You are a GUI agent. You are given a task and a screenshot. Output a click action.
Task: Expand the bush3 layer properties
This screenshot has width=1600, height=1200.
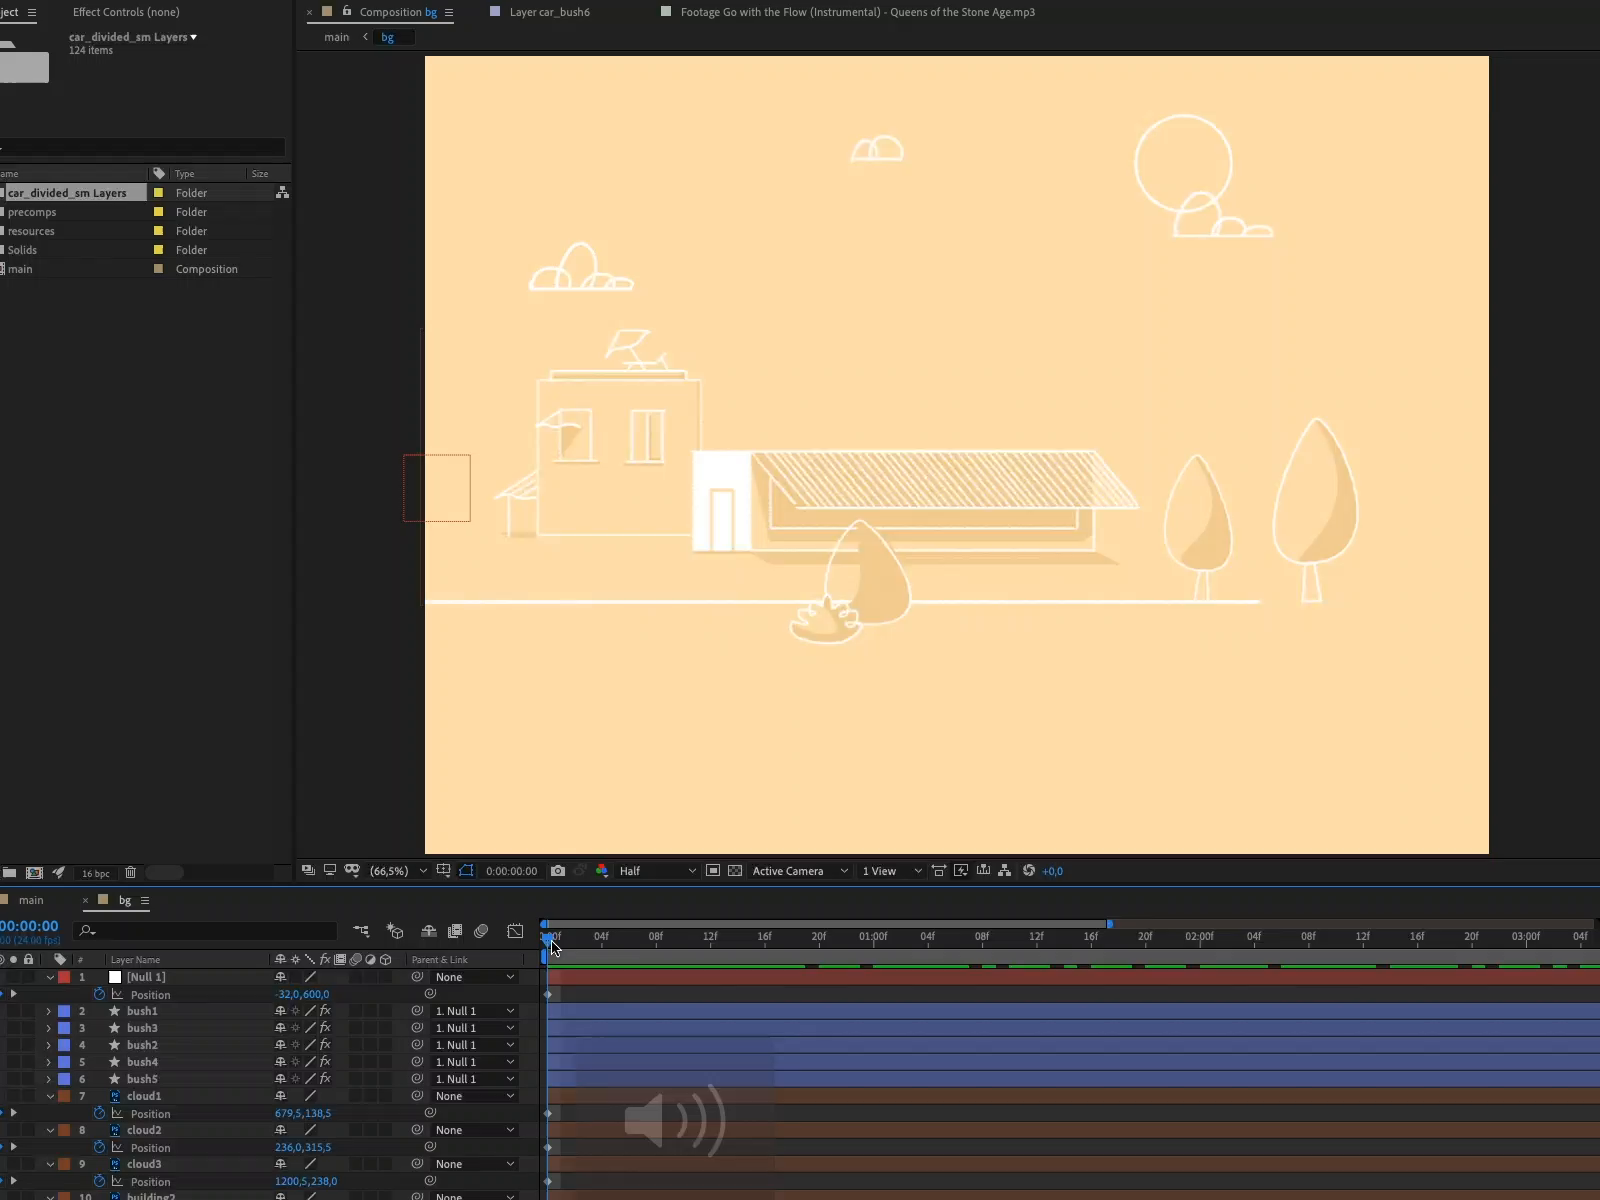click(48, 1028)
